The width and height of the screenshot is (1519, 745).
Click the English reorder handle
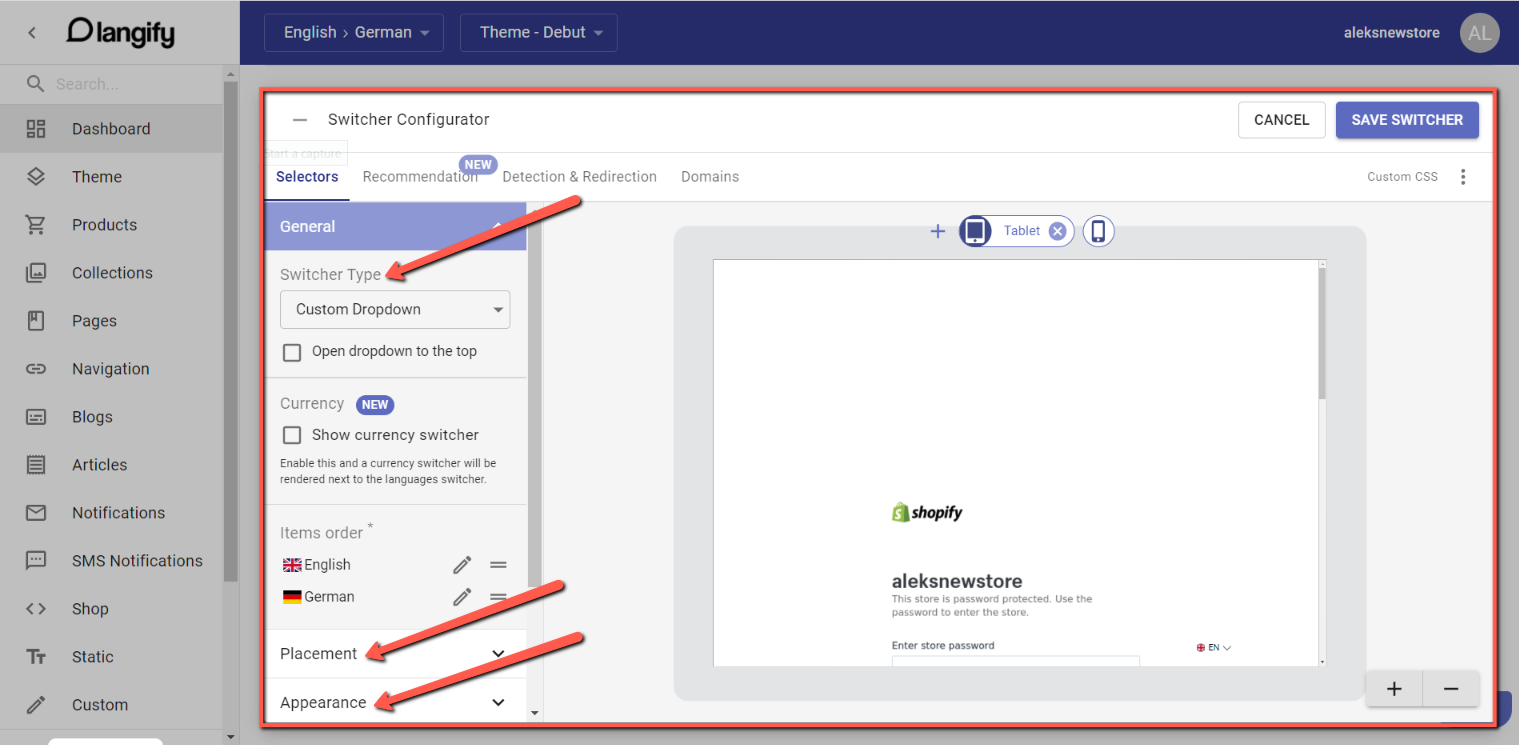click(498, 565)
